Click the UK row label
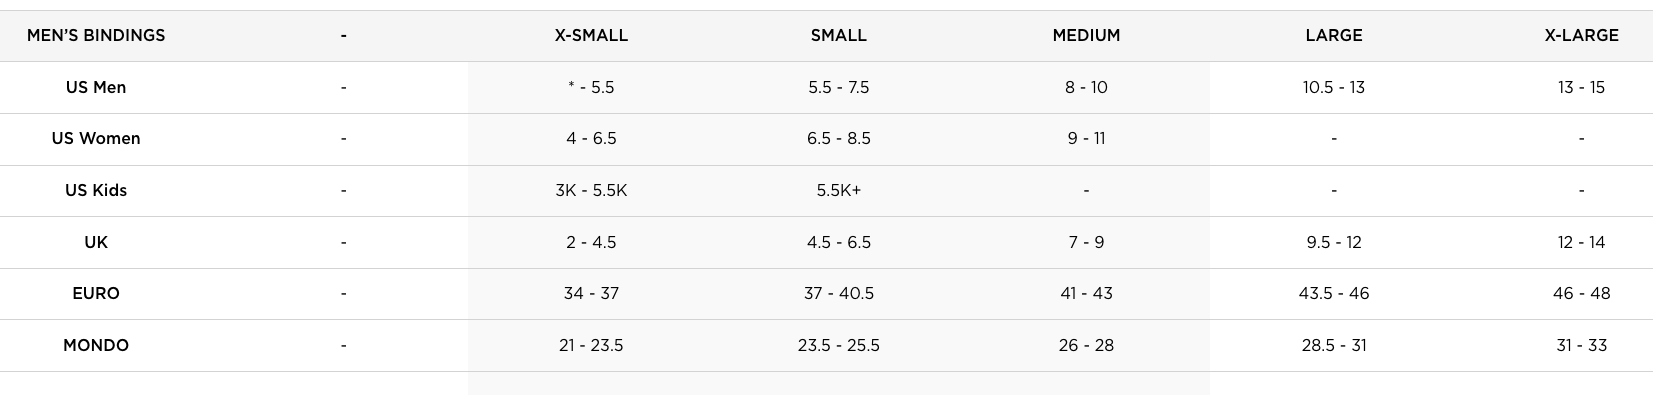Image resolution: width=1653 pixels, height=395 pixels. tap(96, 242)
